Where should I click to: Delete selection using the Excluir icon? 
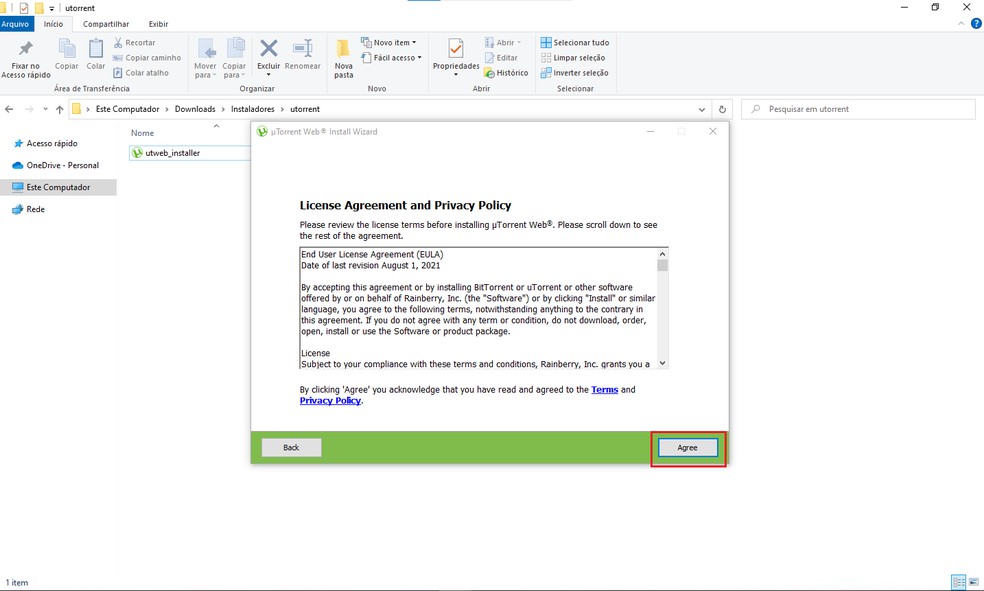coord(268,57)
